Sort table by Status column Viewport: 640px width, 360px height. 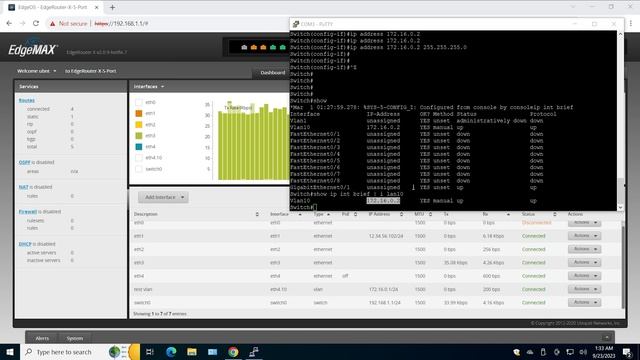coord(539,214)
